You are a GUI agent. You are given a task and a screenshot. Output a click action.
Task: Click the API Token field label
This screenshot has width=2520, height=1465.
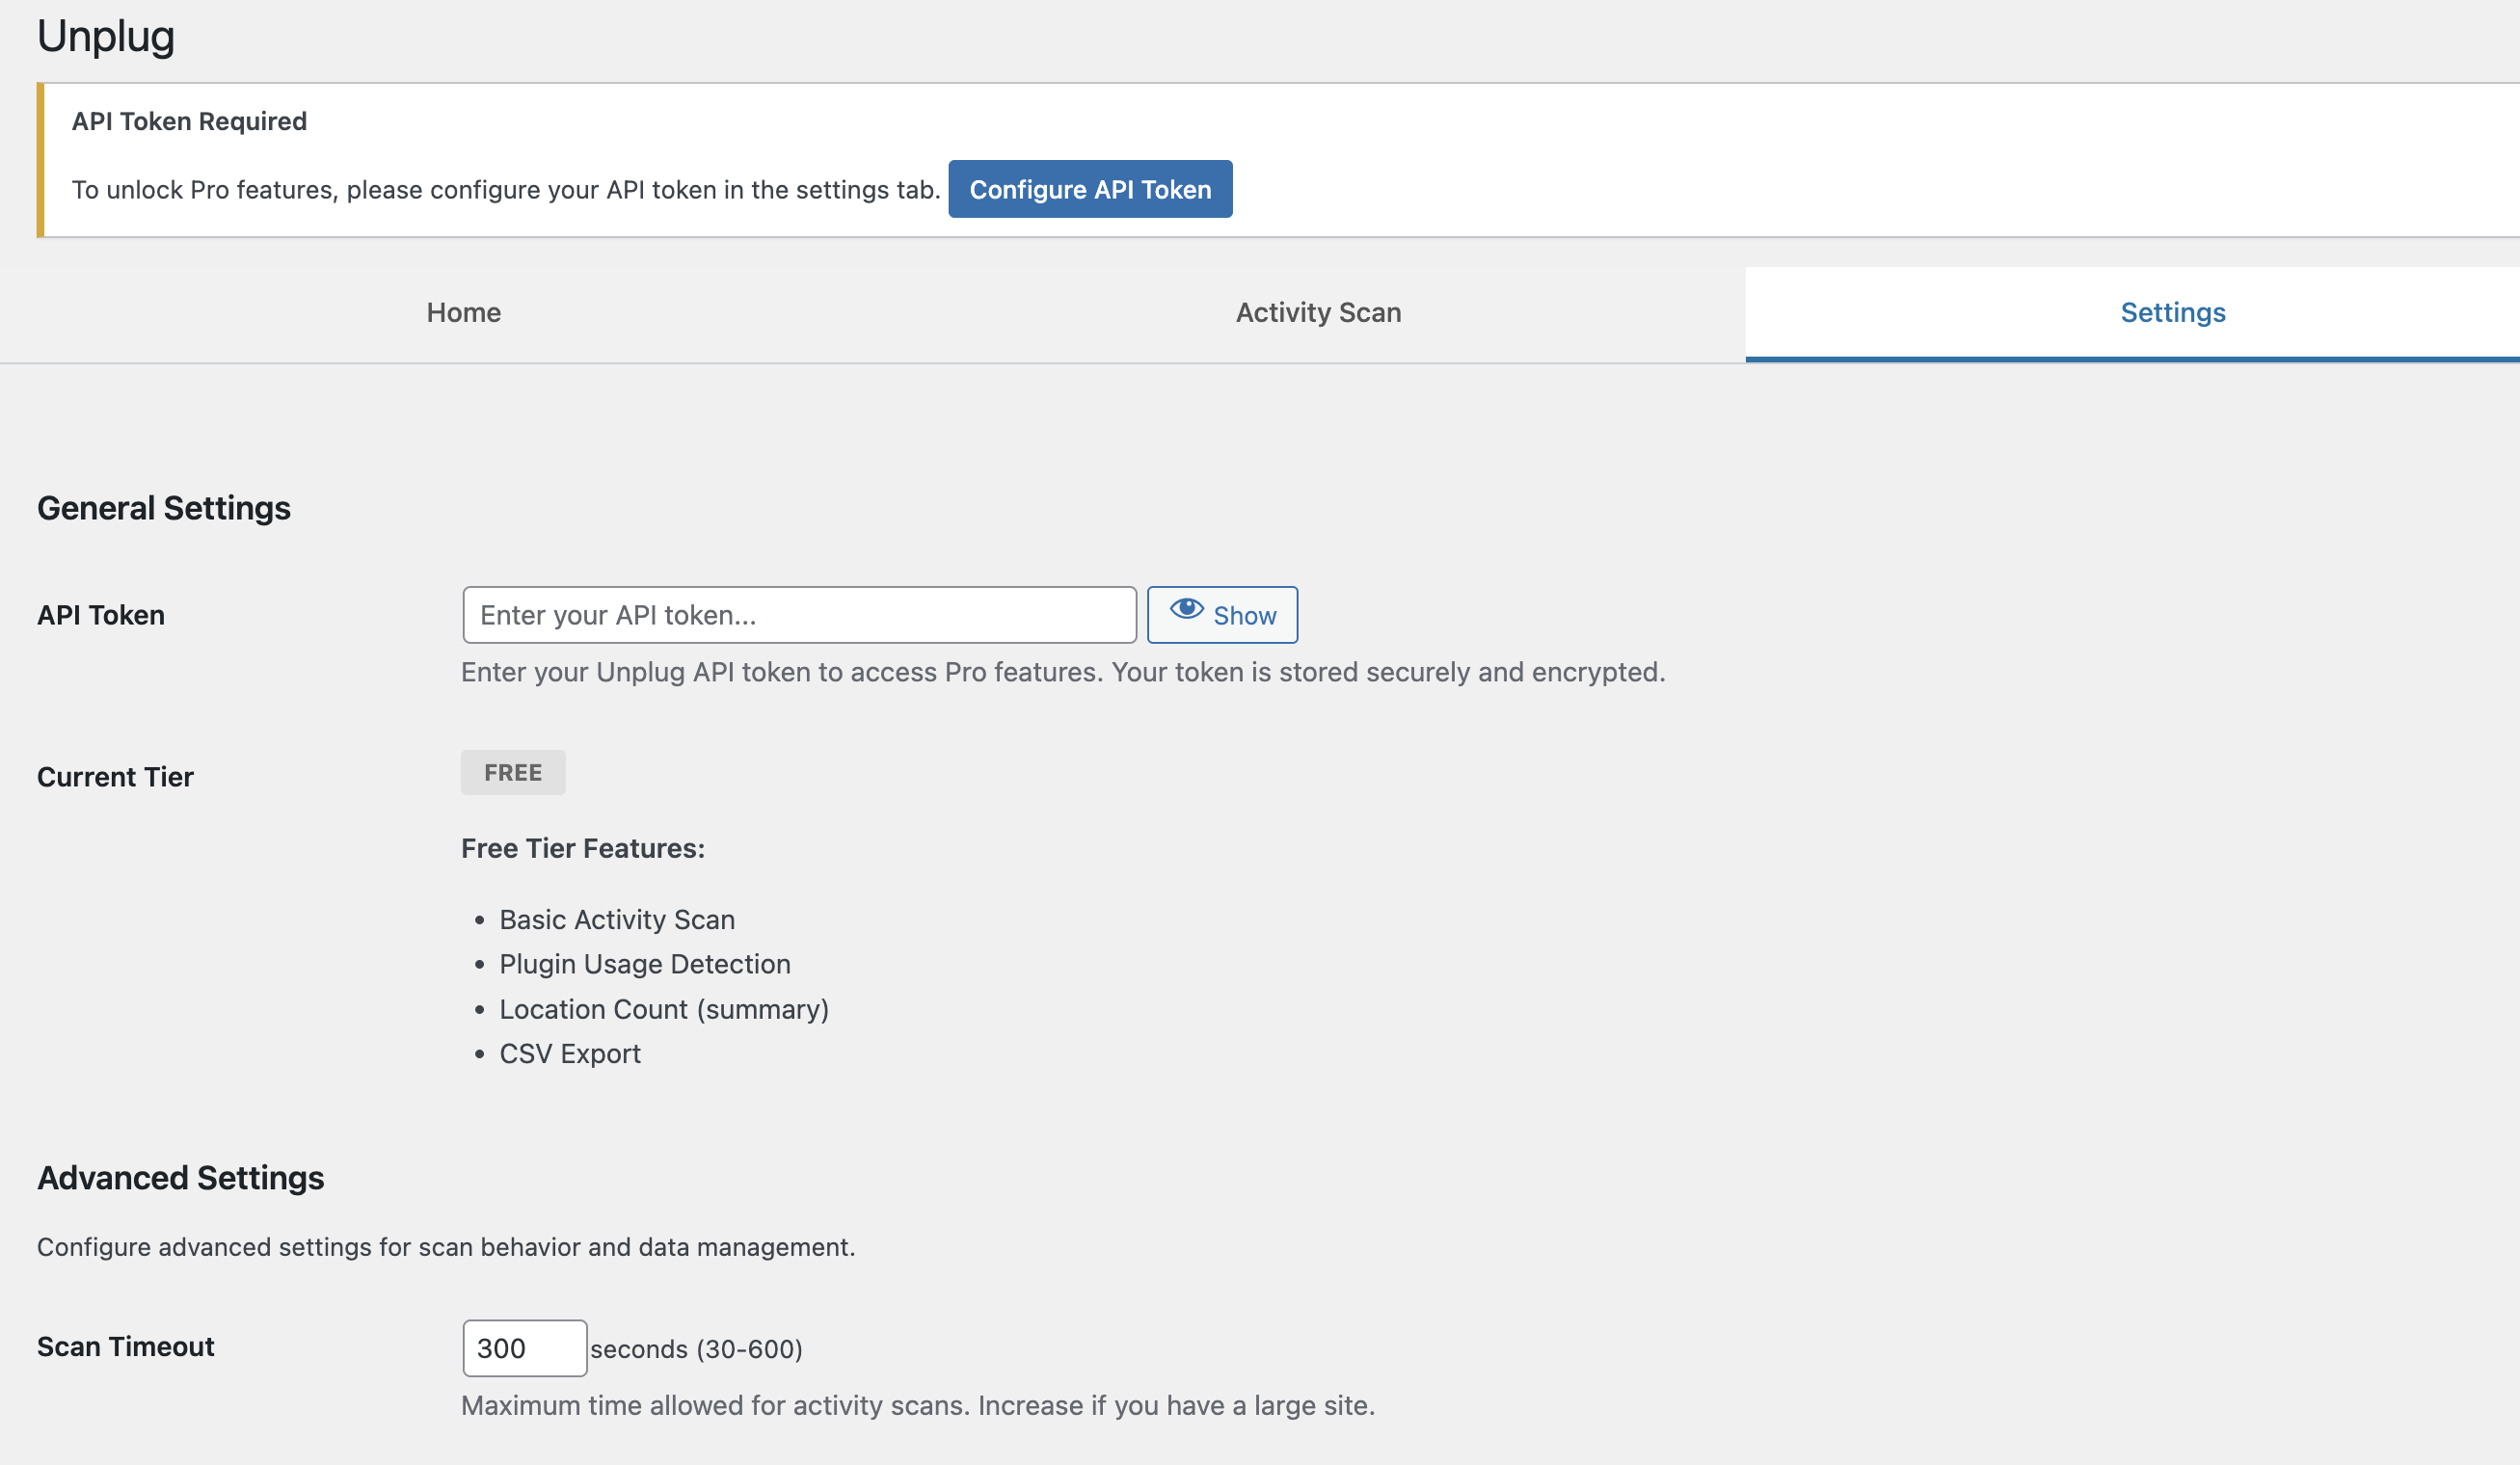pos(101,615)
